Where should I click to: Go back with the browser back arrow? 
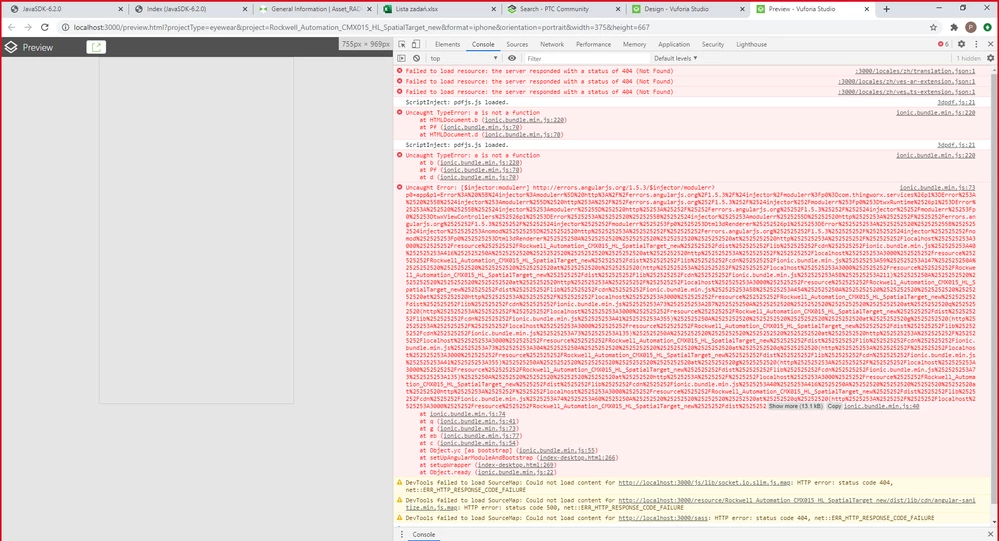pos(11,27)
